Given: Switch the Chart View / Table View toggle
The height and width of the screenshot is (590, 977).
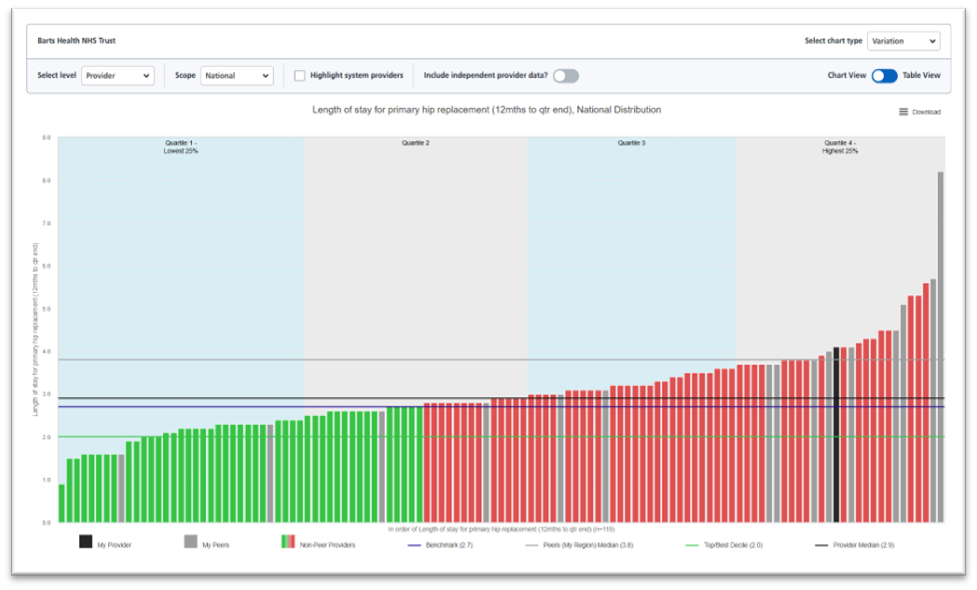Looking at the screenshot, I should pos(884,76).
